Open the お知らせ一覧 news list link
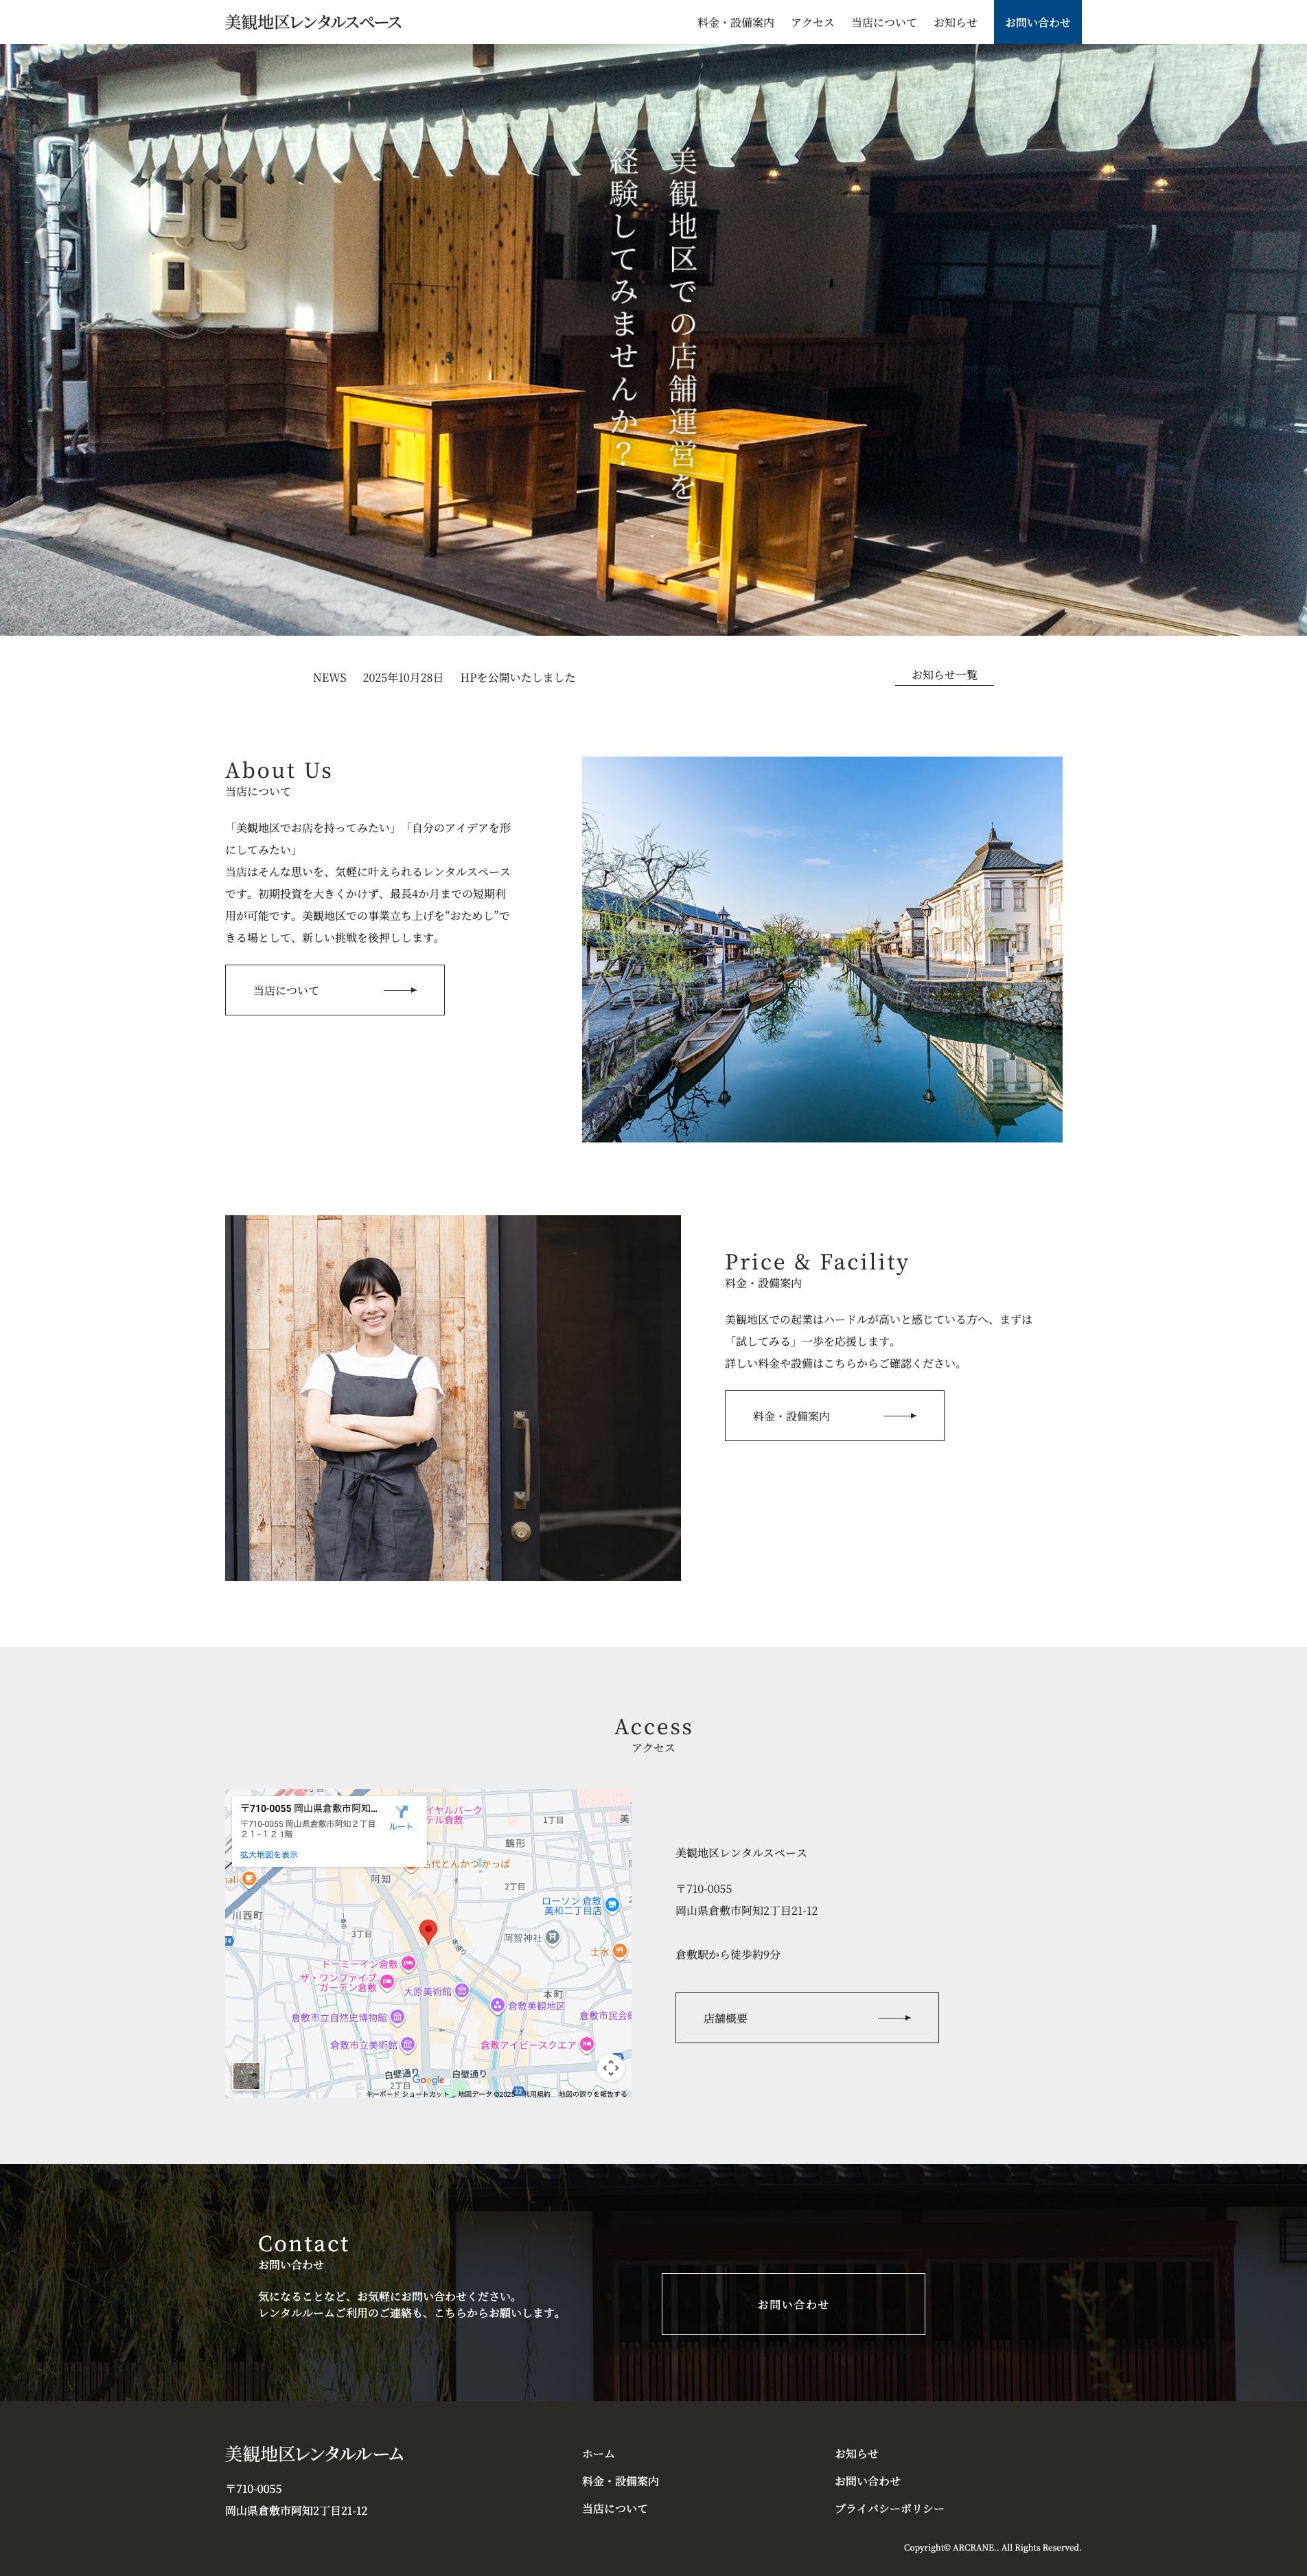This screenshot has width=1307, height=2576. 943,675
